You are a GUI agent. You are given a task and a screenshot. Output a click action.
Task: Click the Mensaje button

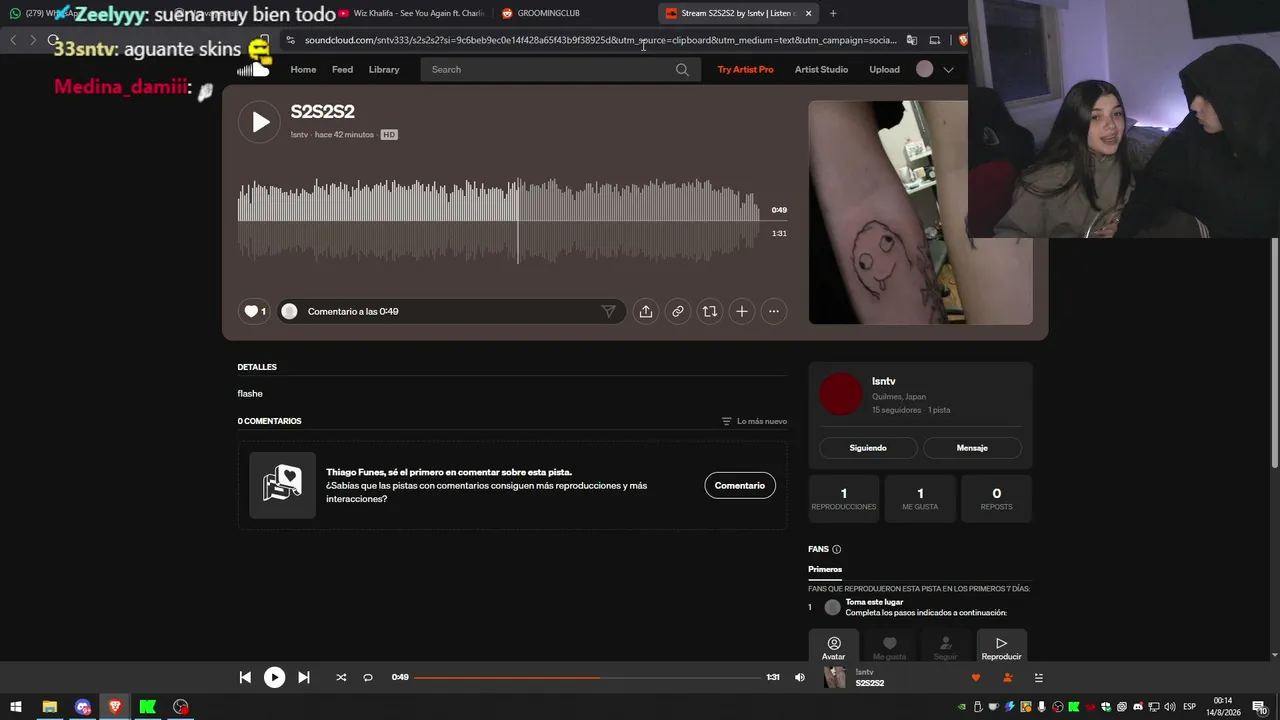click(x=972, y=448)
